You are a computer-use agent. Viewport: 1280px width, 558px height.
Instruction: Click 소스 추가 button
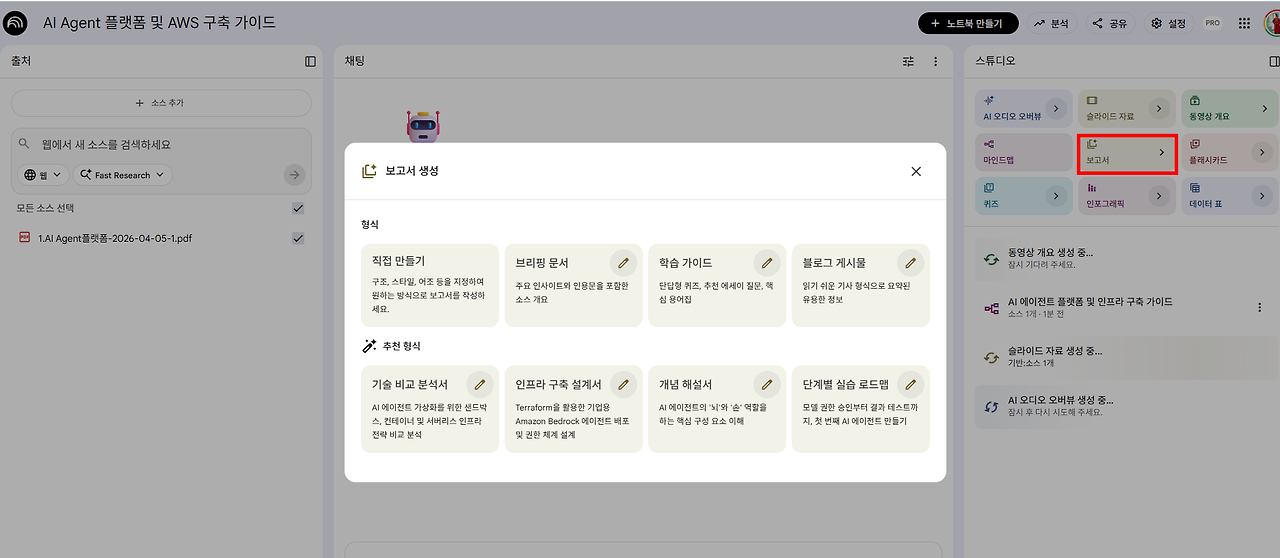click(x=161, y=103)
